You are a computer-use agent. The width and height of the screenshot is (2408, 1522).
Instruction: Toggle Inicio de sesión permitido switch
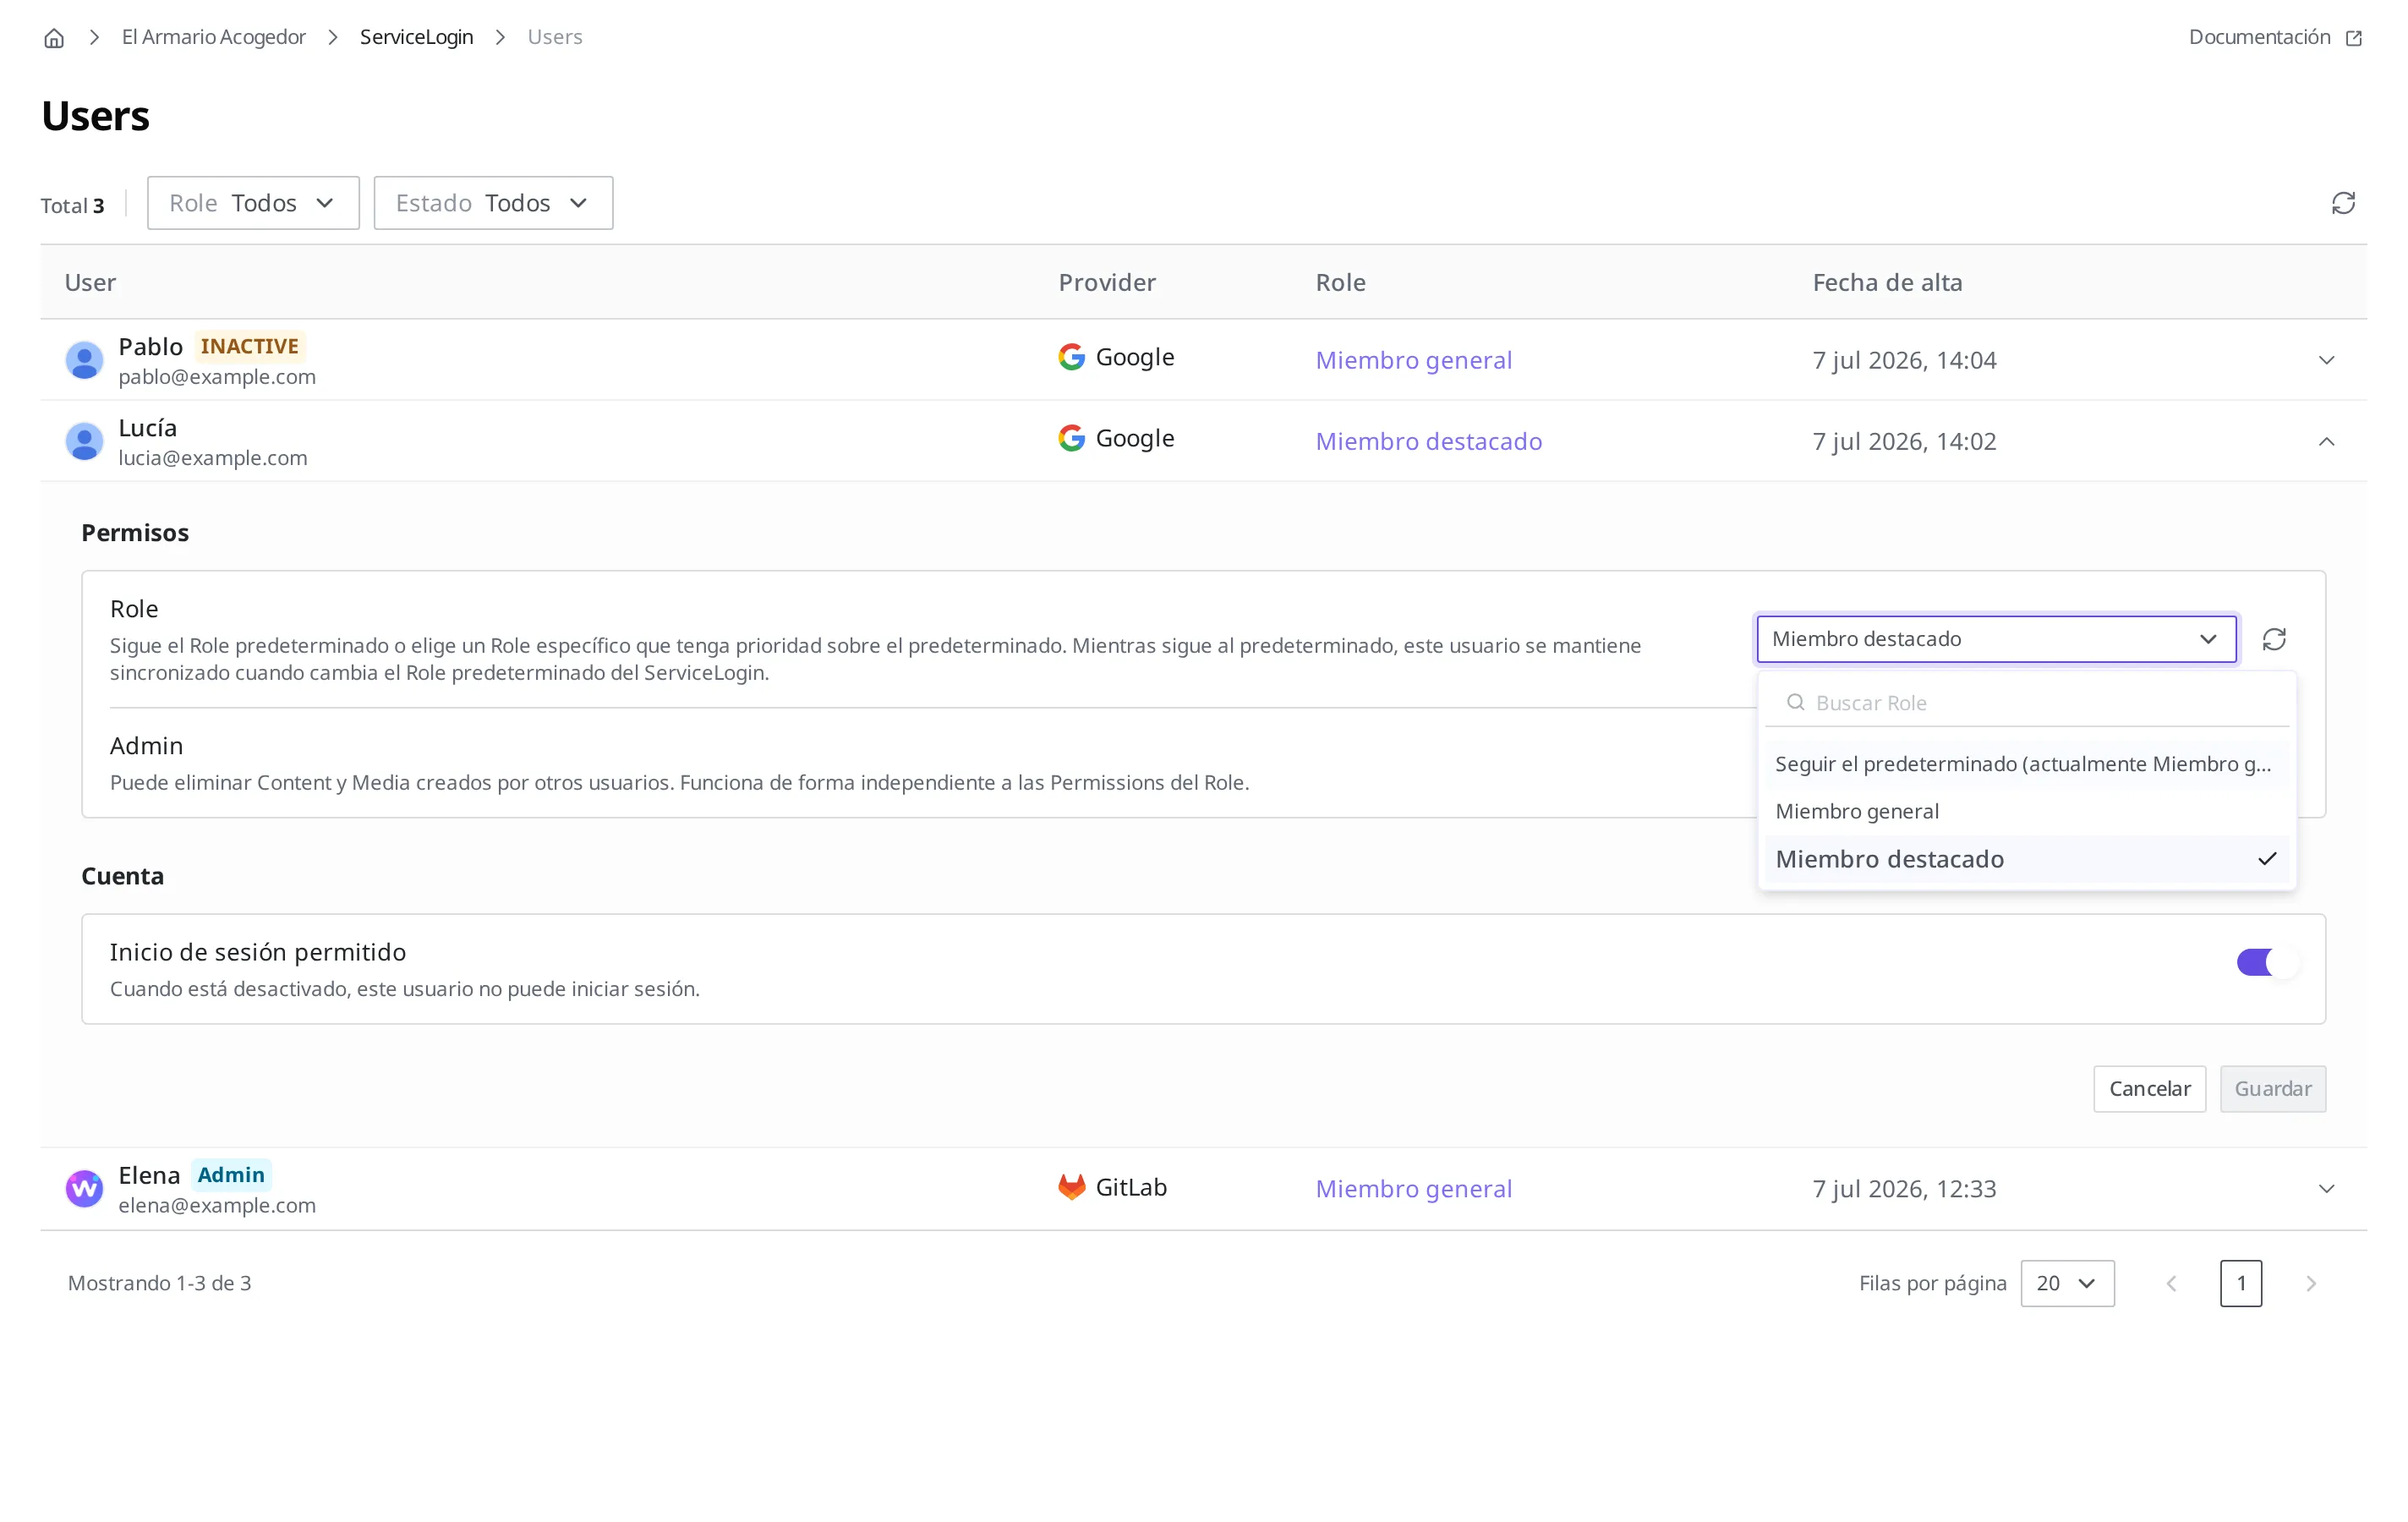click(x=2268, y=962)
